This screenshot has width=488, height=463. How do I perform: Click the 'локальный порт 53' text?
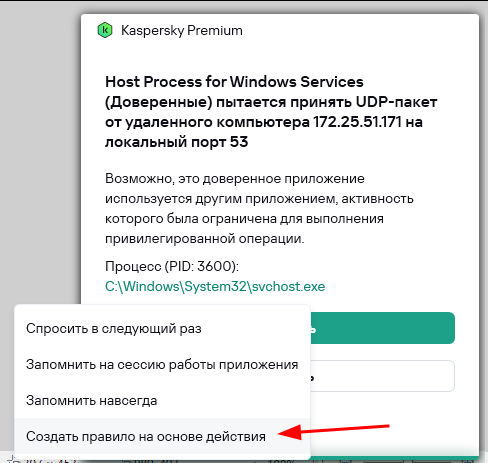click(x=177, y=142)
